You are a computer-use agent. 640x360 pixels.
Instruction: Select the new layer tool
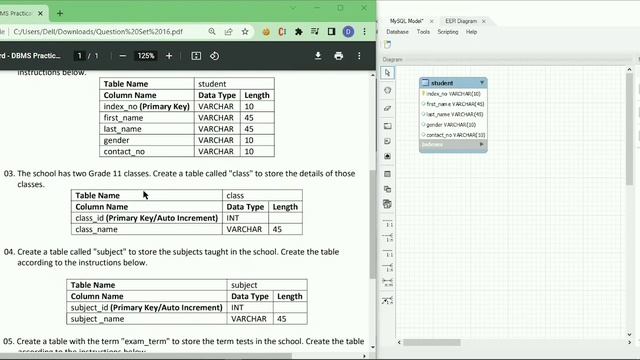pyautogui.click(x=387, y=126)
